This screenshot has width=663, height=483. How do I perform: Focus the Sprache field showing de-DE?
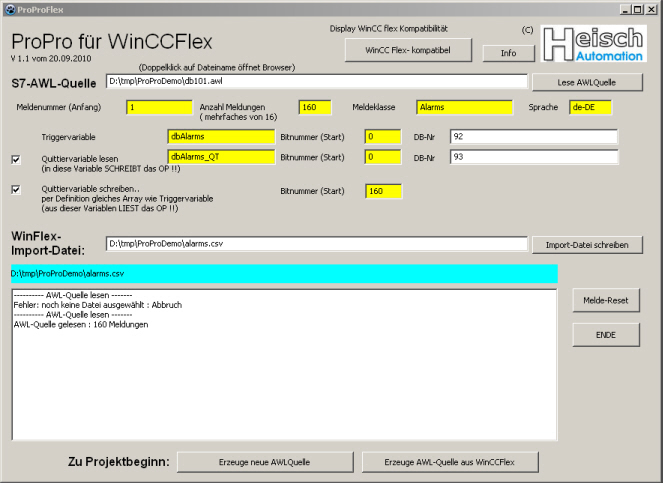pyautogui.click(x=590, y=107)
